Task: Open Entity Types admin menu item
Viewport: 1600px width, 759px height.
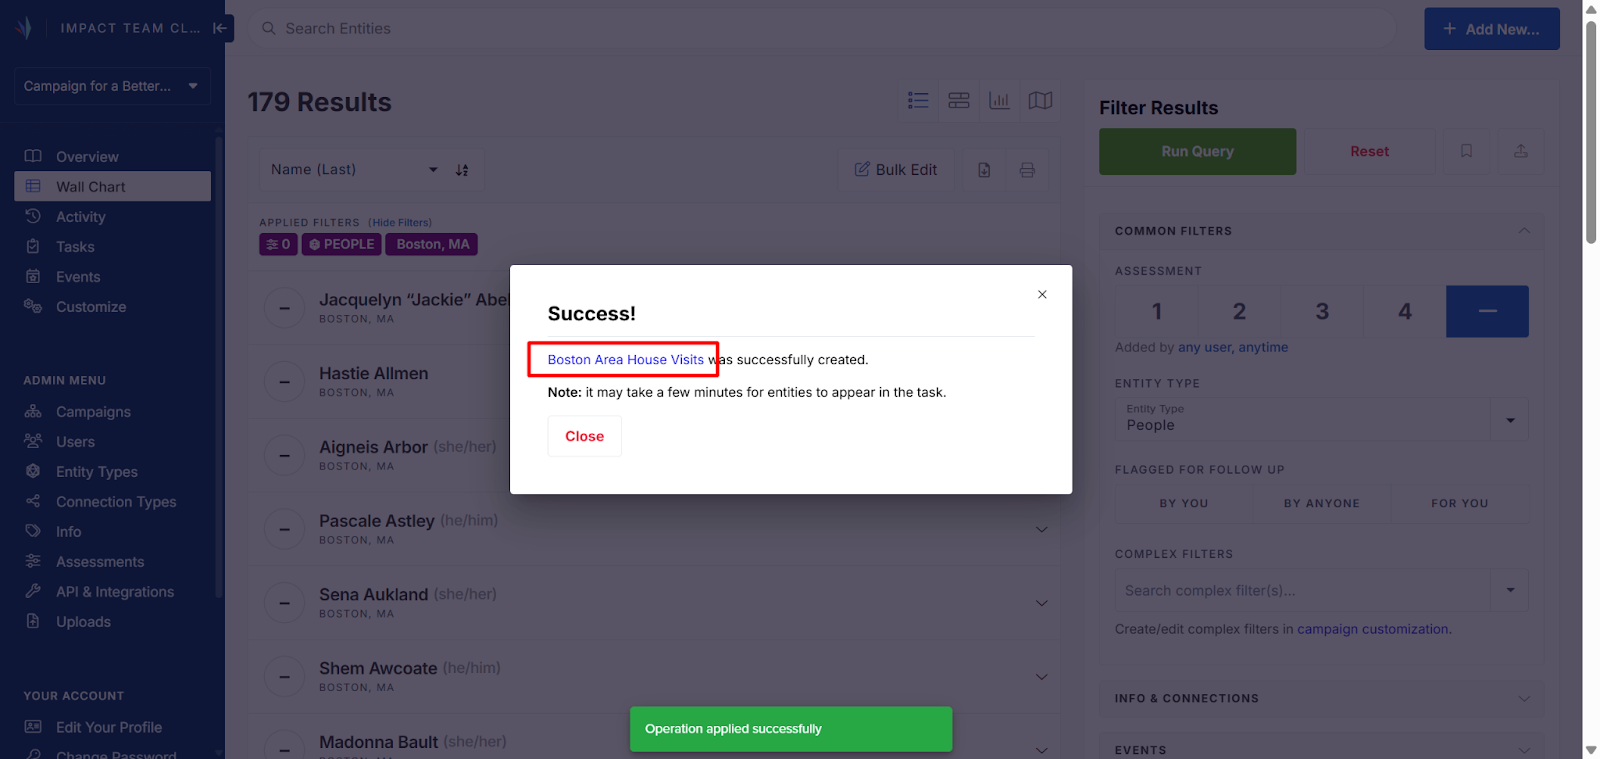Action: [x=96, y=472]
